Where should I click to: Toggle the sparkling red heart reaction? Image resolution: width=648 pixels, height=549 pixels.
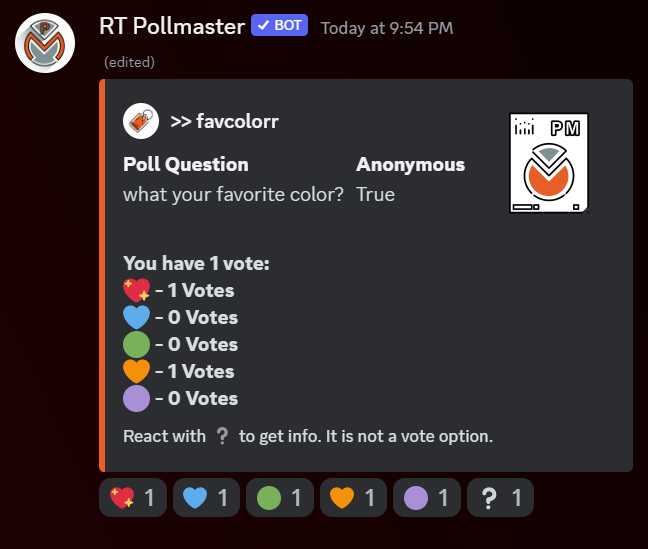coord(133,497)
